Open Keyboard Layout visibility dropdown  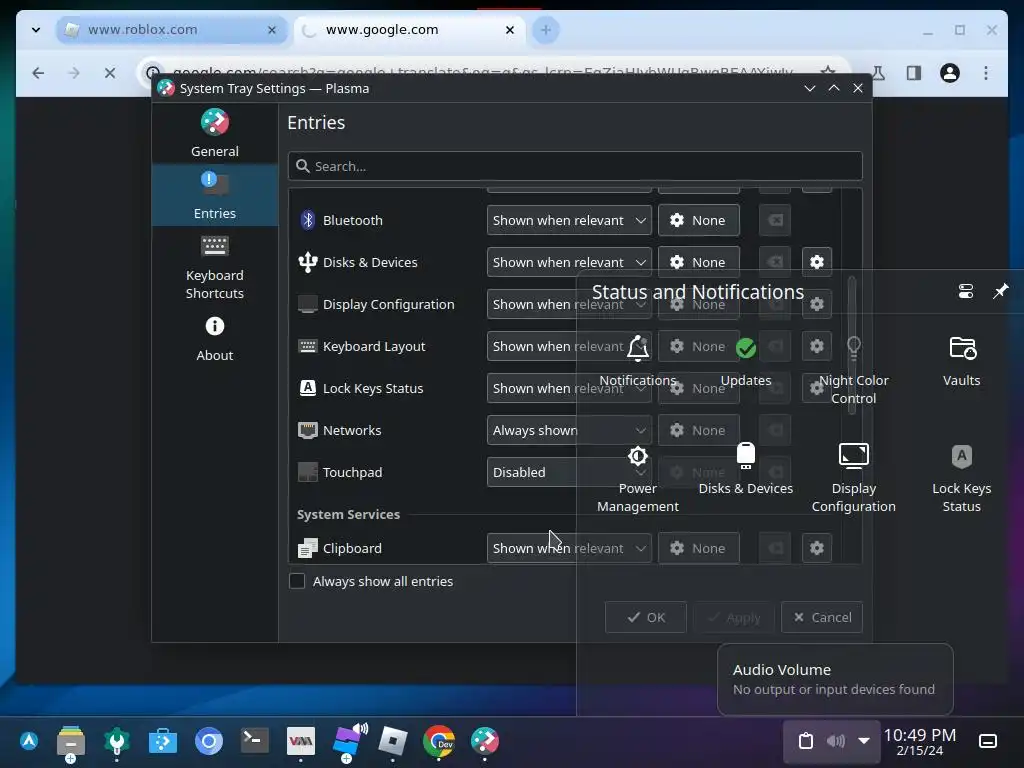pyautogui.click(x=569, y=346)
